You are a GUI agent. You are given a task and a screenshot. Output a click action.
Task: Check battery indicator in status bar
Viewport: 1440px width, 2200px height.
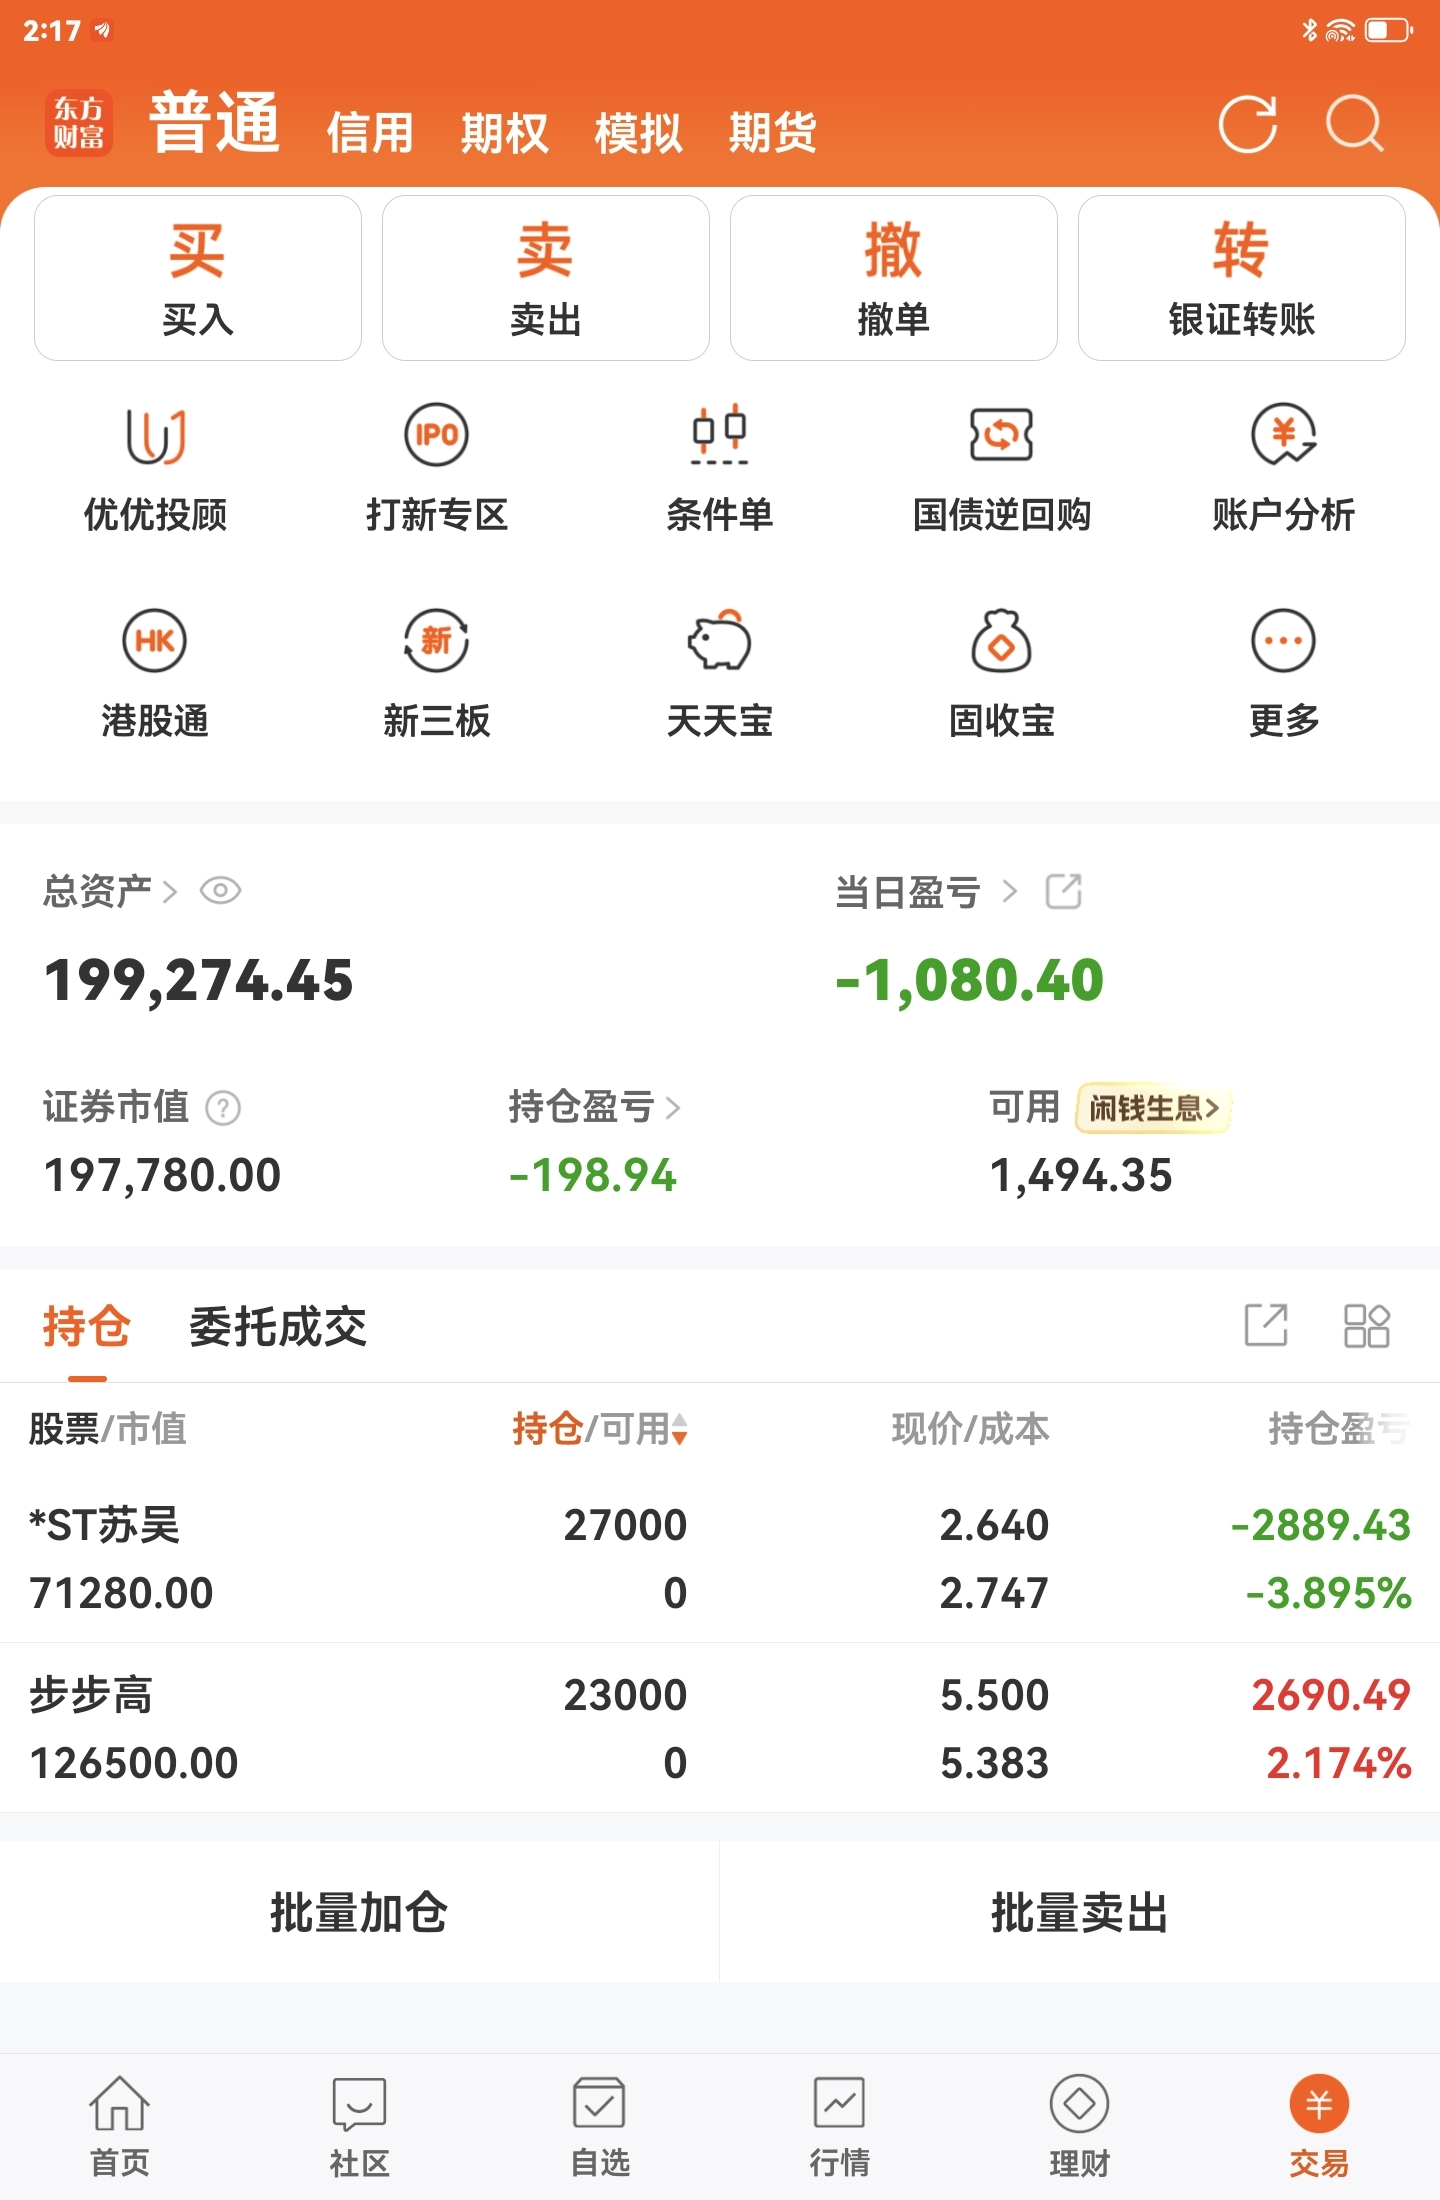click(1389, 30)
